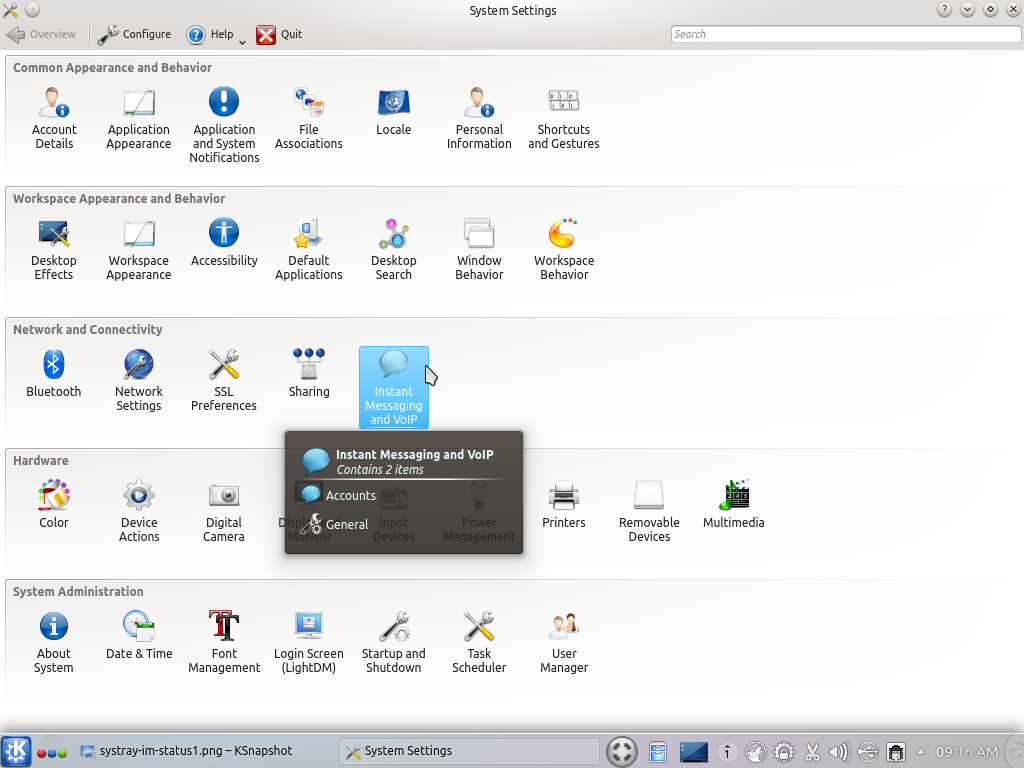Click the Overview back button
This screenshot has width=1024, height=768.
(x=41, y=34)
